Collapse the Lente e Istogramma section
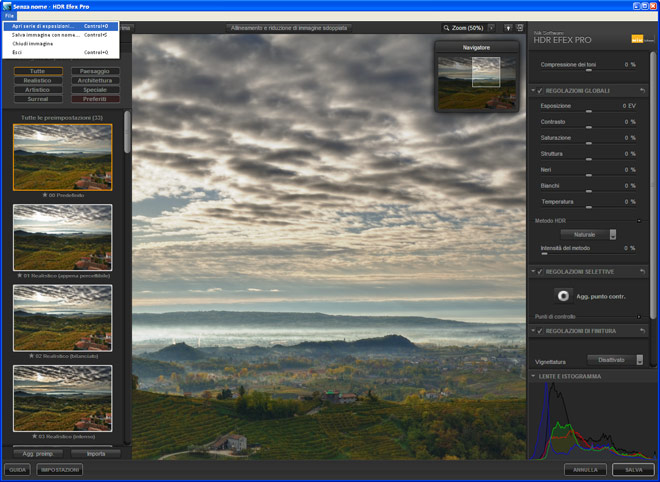Screen dimensions: 660x482 pyautogui.click(x=533, y=376)
